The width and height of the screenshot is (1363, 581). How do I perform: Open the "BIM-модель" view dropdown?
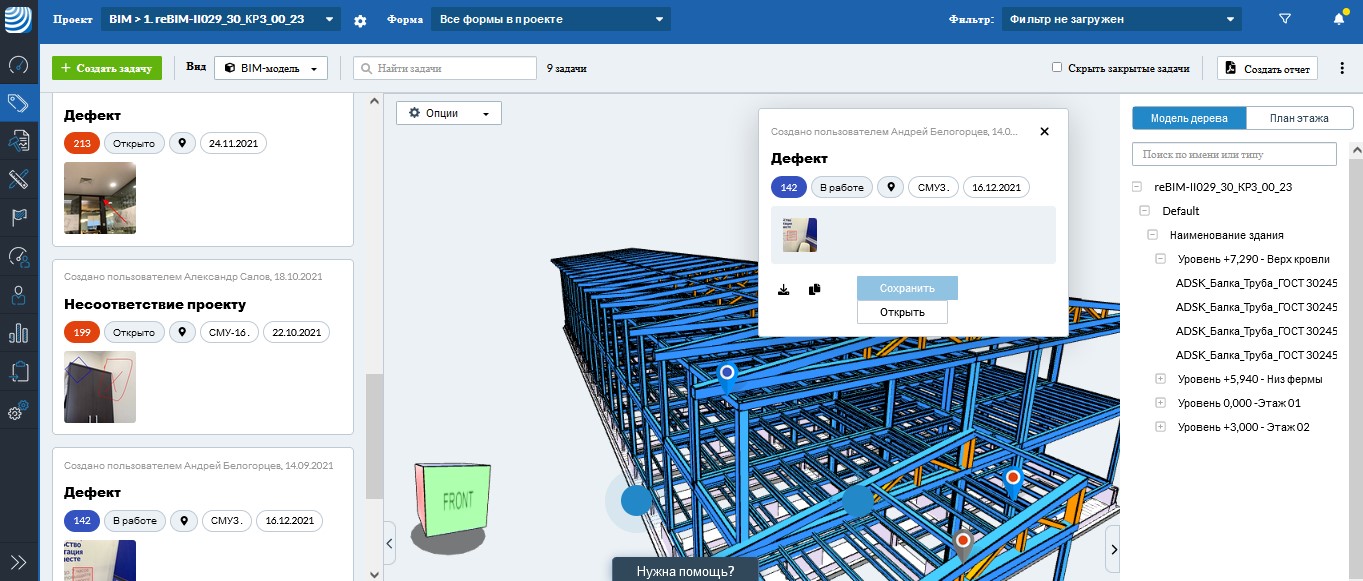271,68
